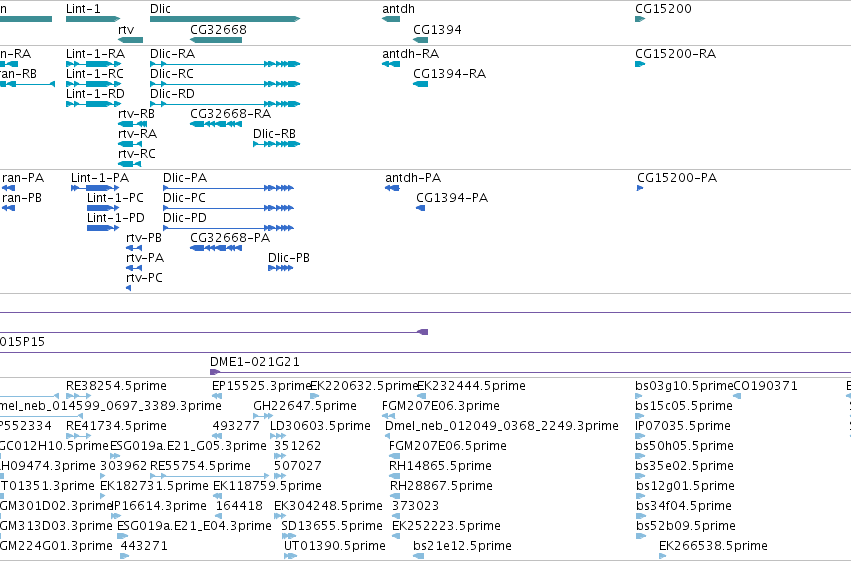Select the CG1394 gene feature

coord(421,40)
